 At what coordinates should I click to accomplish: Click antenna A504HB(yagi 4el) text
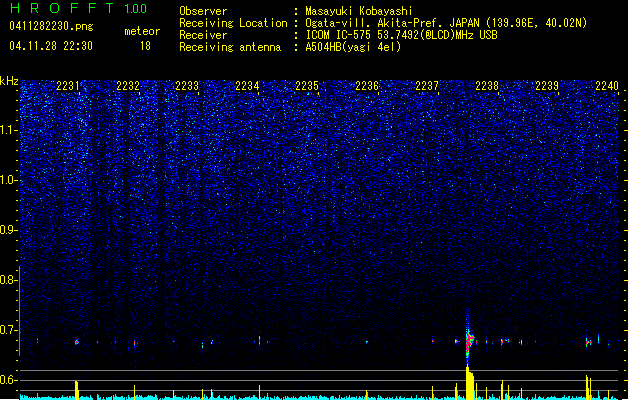point(353,47)
